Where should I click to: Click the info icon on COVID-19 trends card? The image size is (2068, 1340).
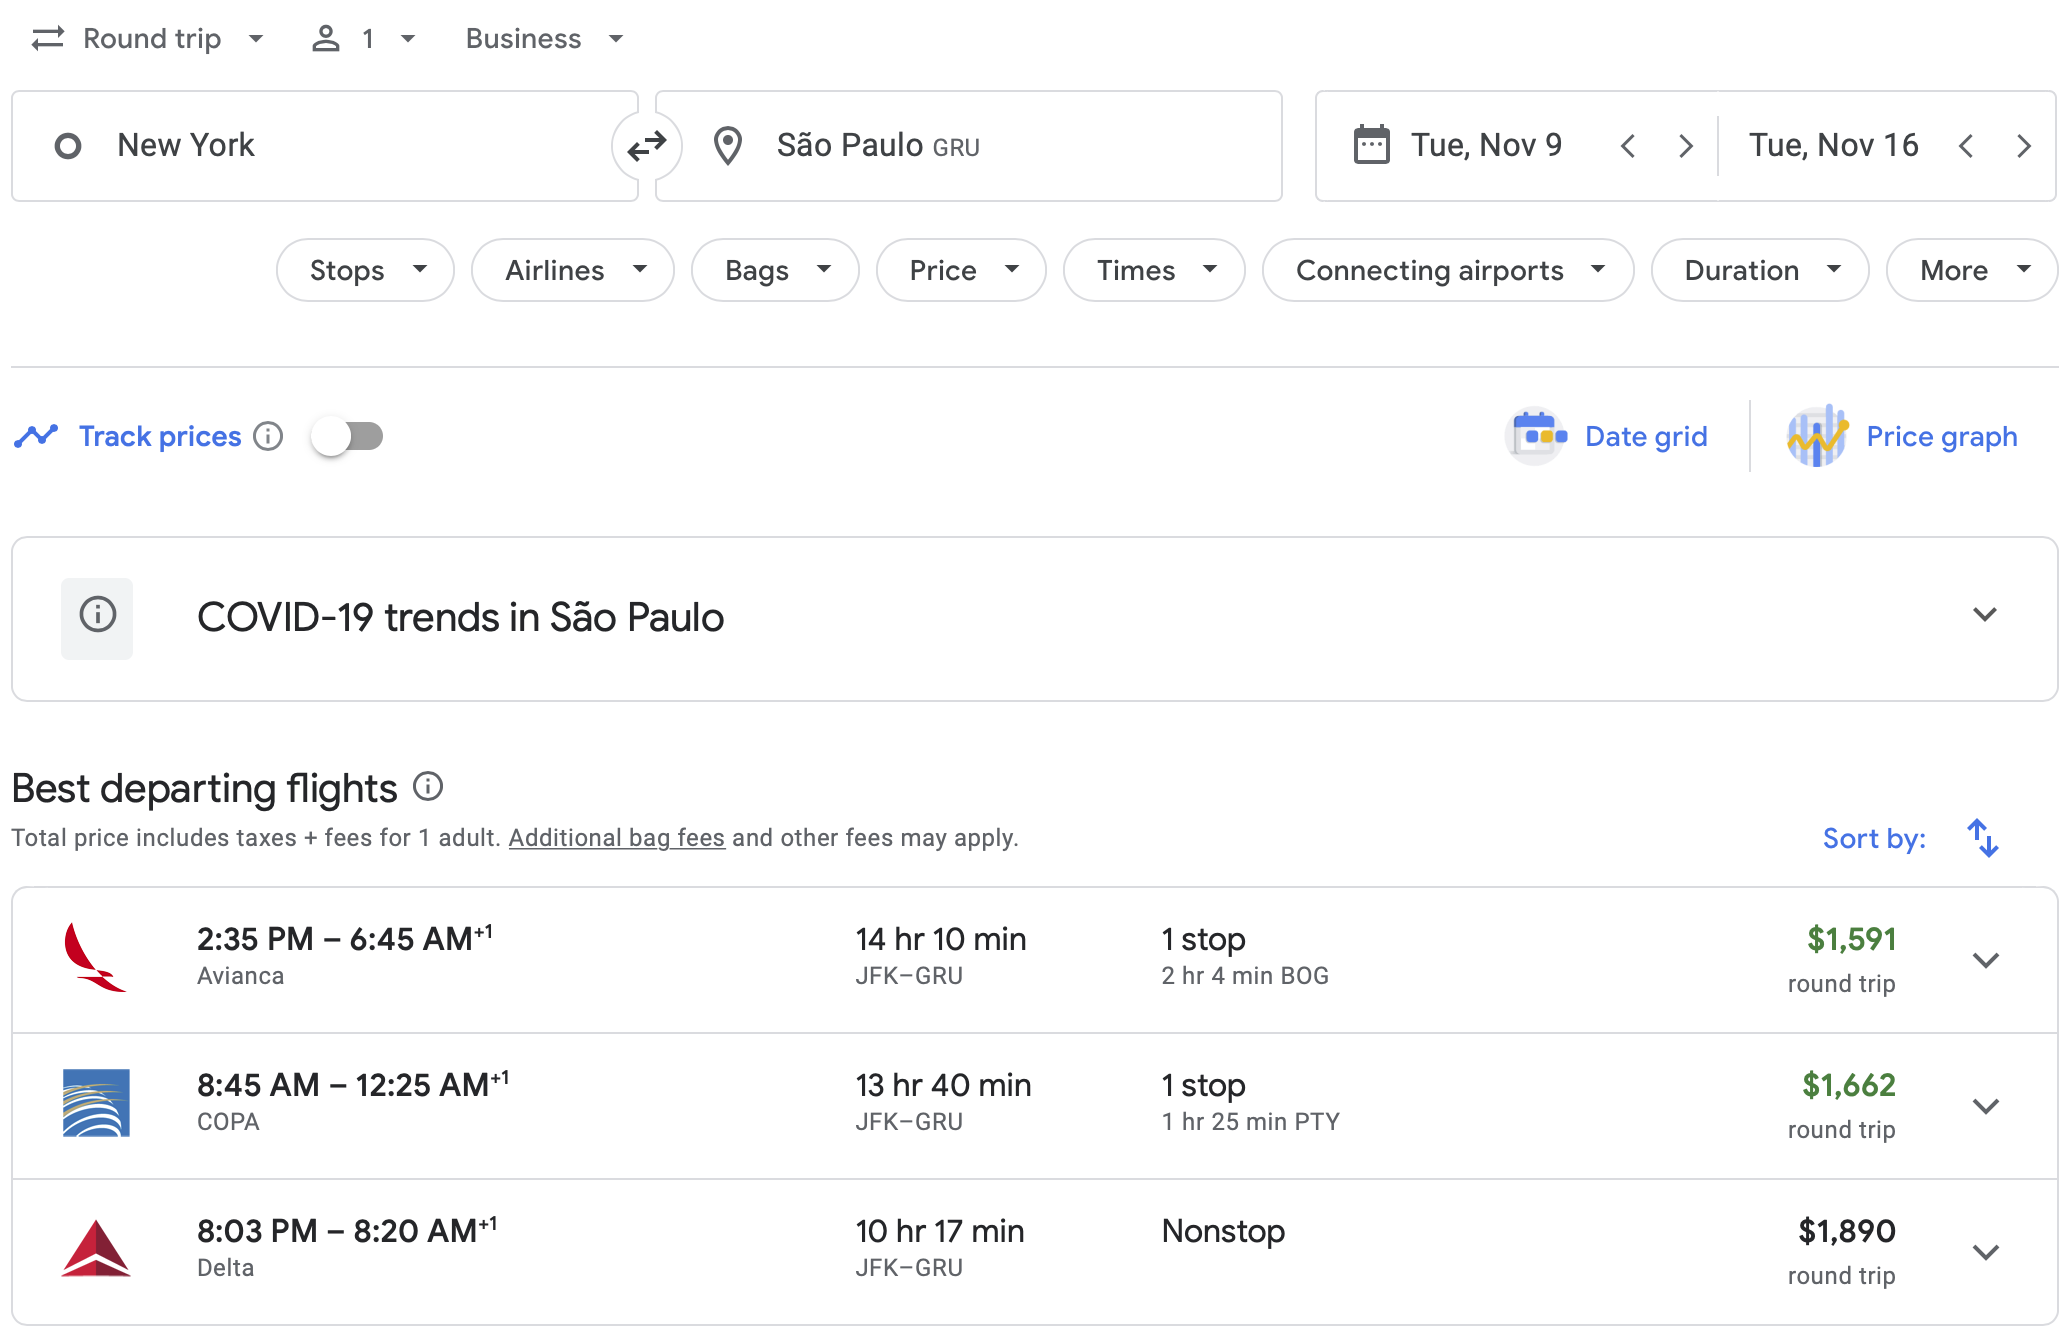pyautogui.click(x=97, y=618)
